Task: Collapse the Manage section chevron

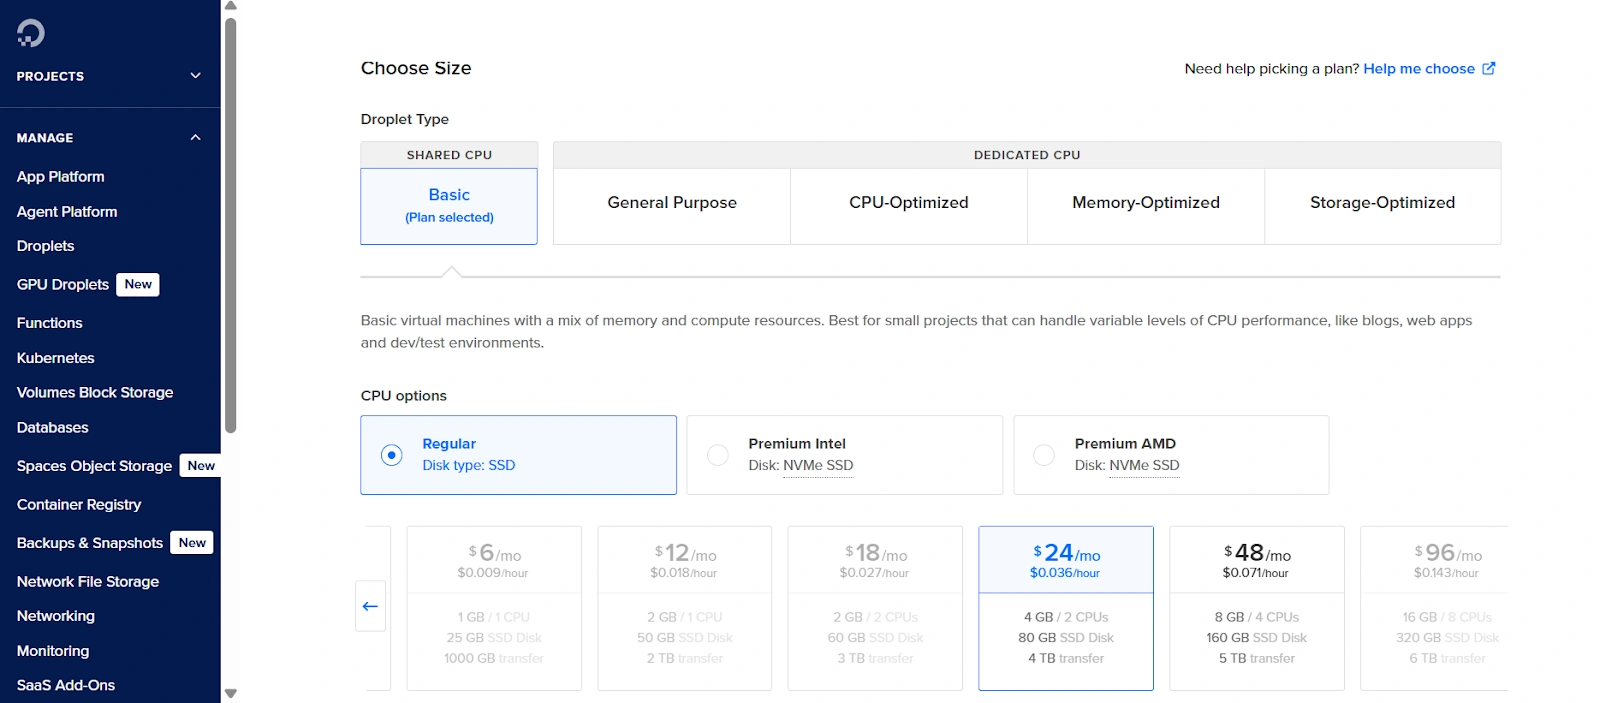Action: pos(196,138)
